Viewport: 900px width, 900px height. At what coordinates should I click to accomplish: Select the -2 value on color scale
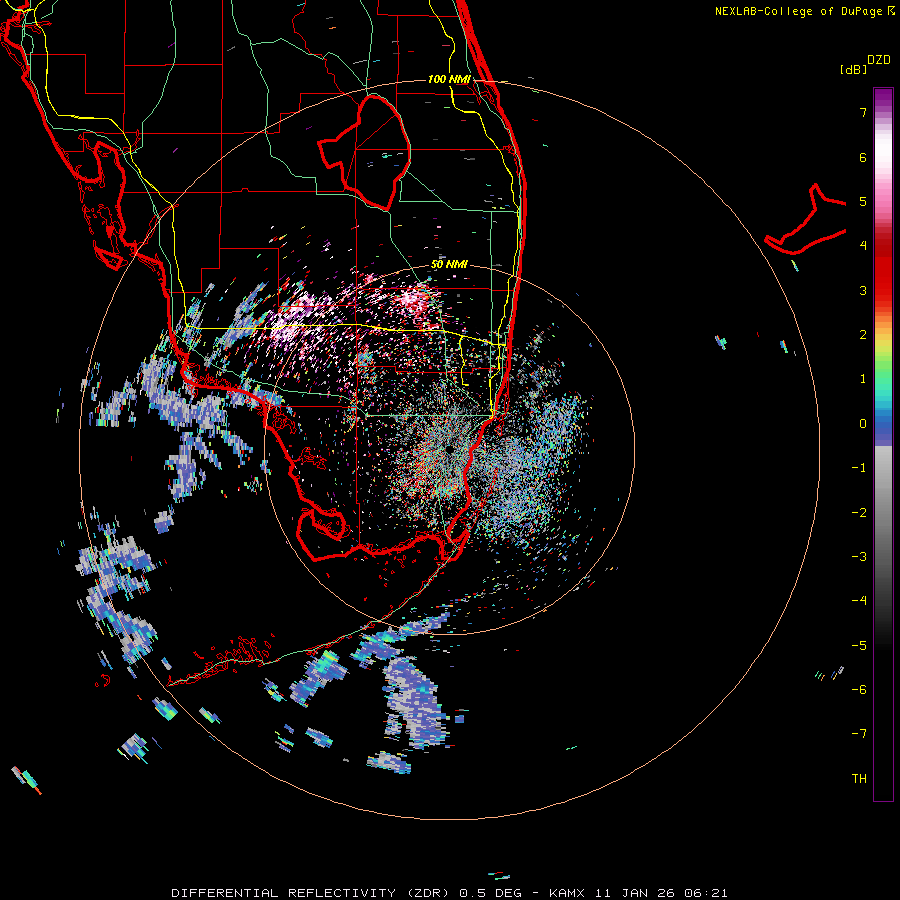(859, 512)
